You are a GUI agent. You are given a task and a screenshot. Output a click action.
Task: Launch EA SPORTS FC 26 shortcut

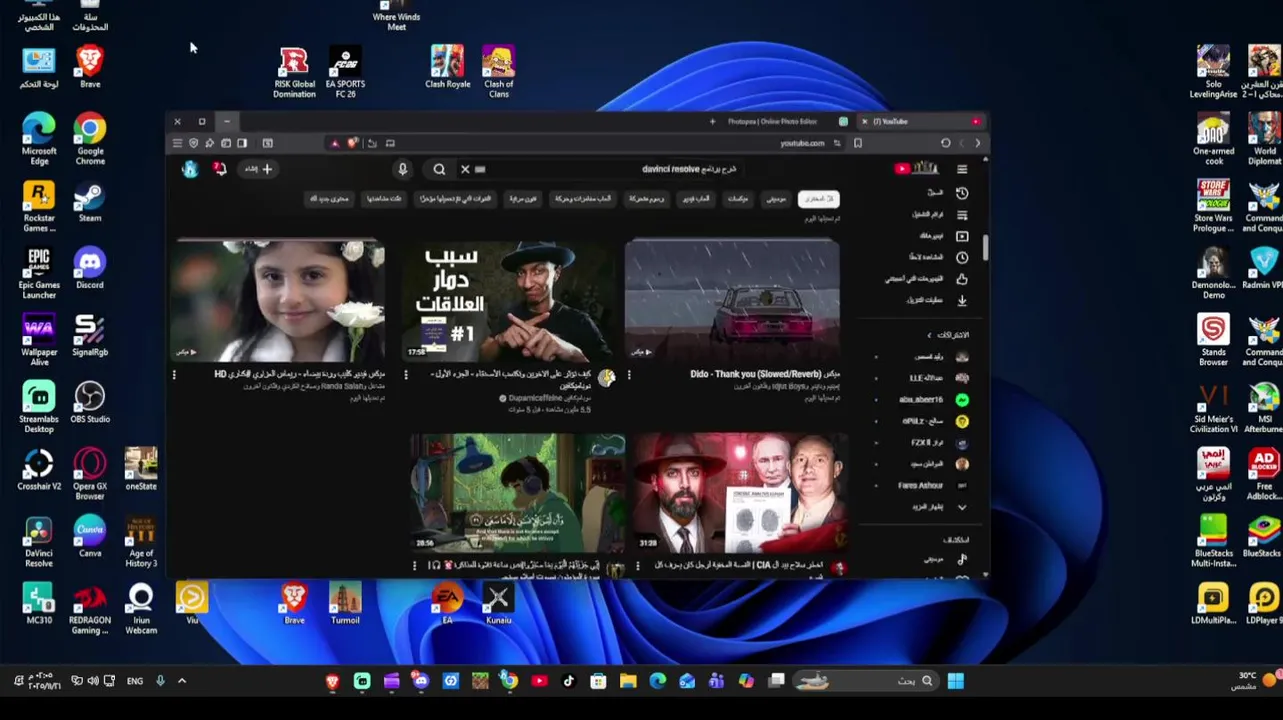345,72
